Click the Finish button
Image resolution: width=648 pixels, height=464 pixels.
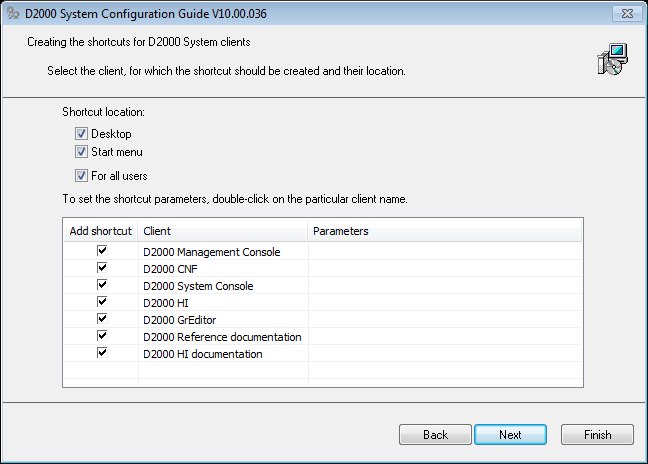pos(597,435)
